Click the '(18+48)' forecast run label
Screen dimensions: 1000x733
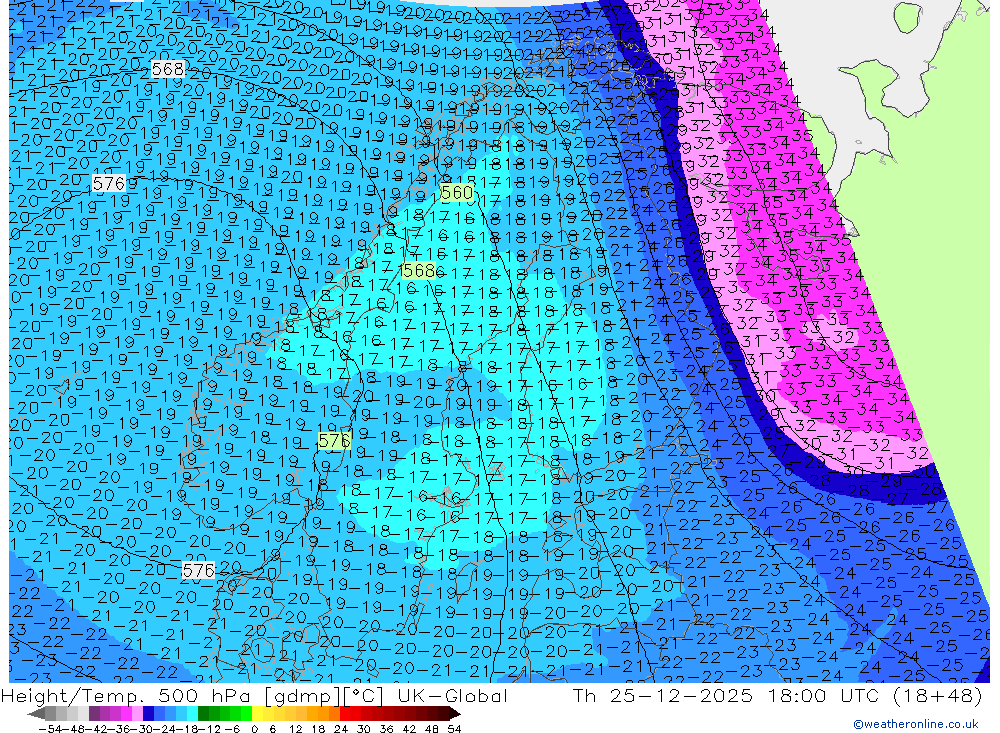coord(938,696)
